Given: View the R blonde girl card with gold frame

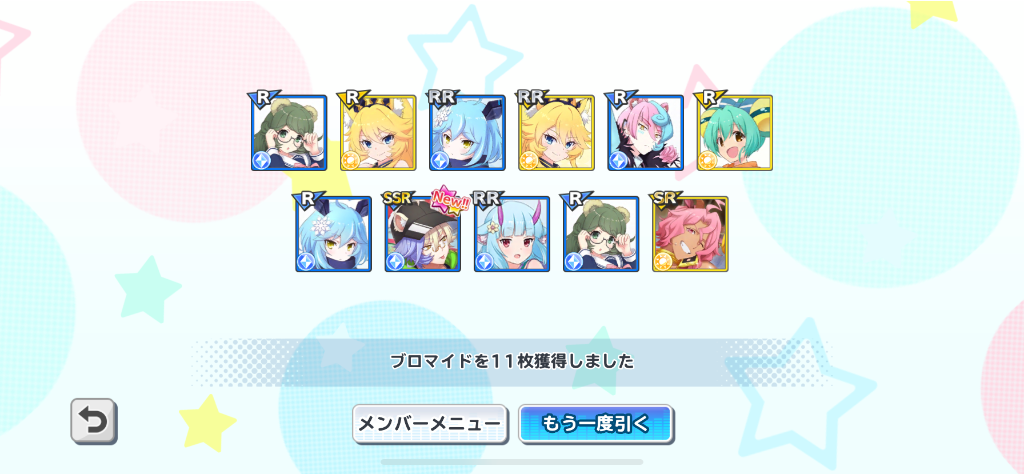Looking at the screenshot, I should pyautogui.click(x=378, y=133).
